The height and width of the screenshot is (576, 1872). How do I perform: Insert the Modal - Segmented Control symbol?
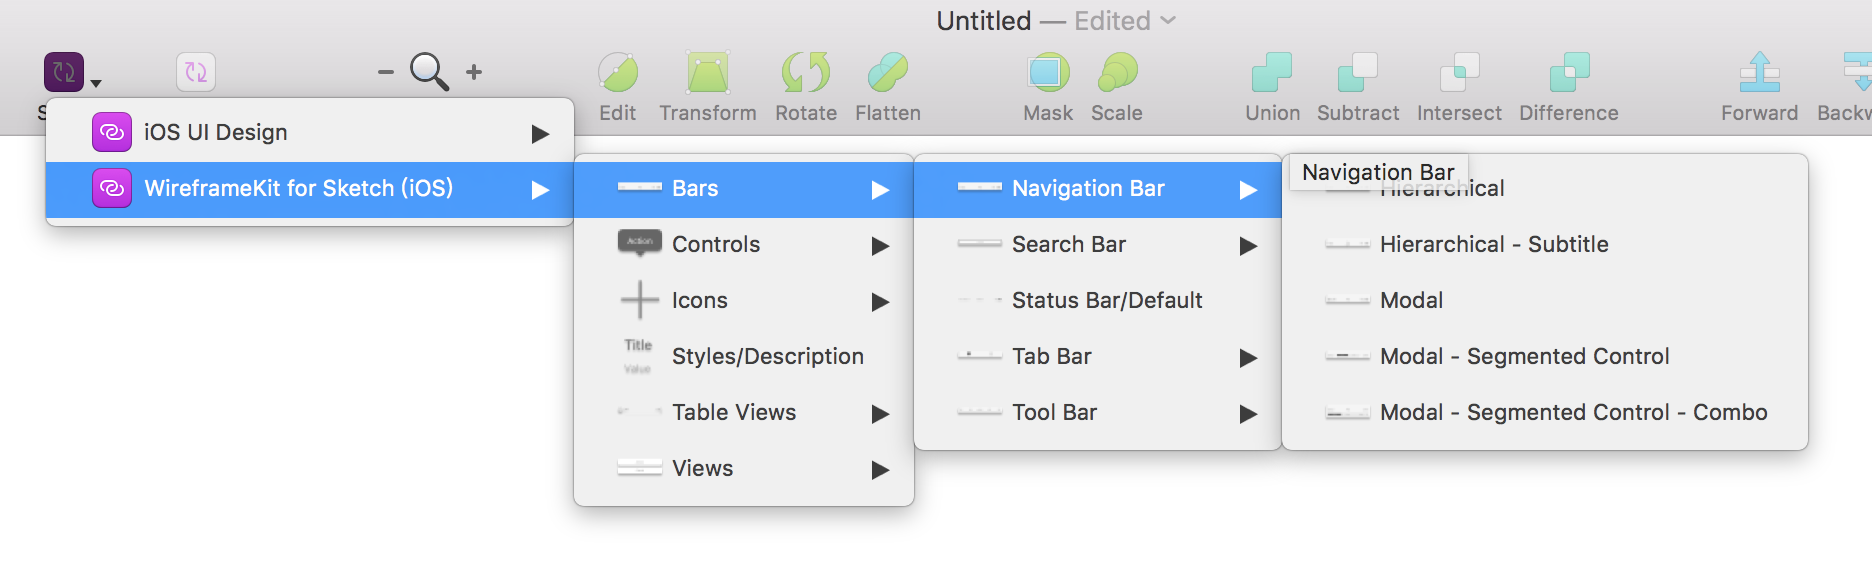pyautogui.click(x=1545, y=357)
